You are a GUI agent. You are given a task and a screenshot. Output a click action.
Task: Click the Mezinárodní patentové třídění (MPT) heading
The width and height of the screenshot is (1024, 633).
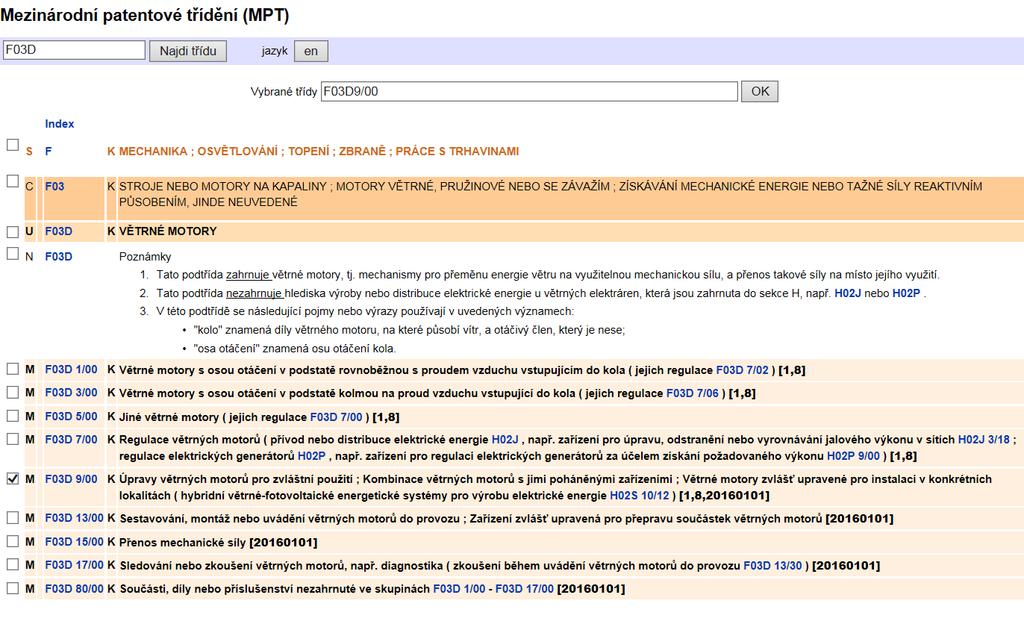pos(145,15)
